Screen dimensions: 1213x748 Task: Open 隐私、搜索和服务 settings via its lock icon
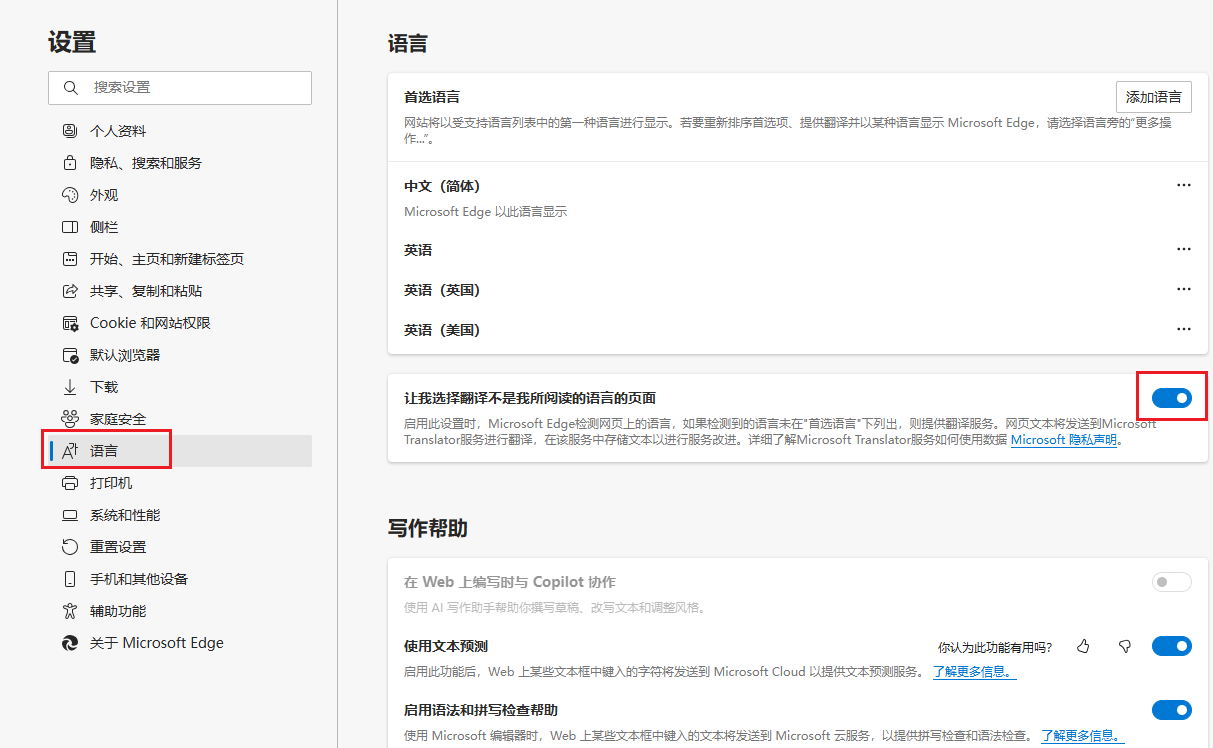[x=69, y=162]
